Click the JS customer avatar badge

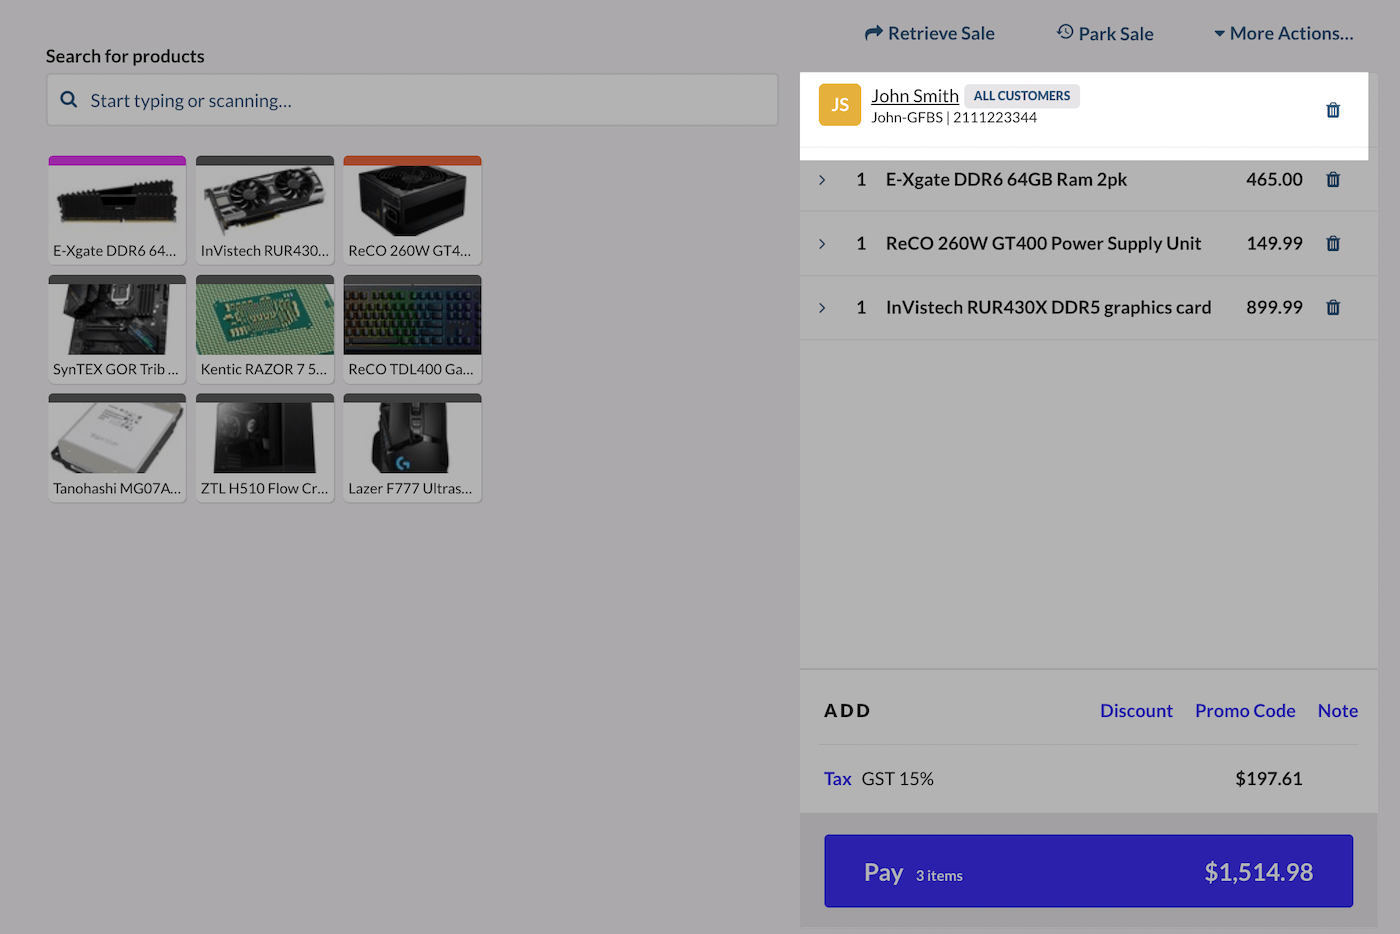(839, 104)
